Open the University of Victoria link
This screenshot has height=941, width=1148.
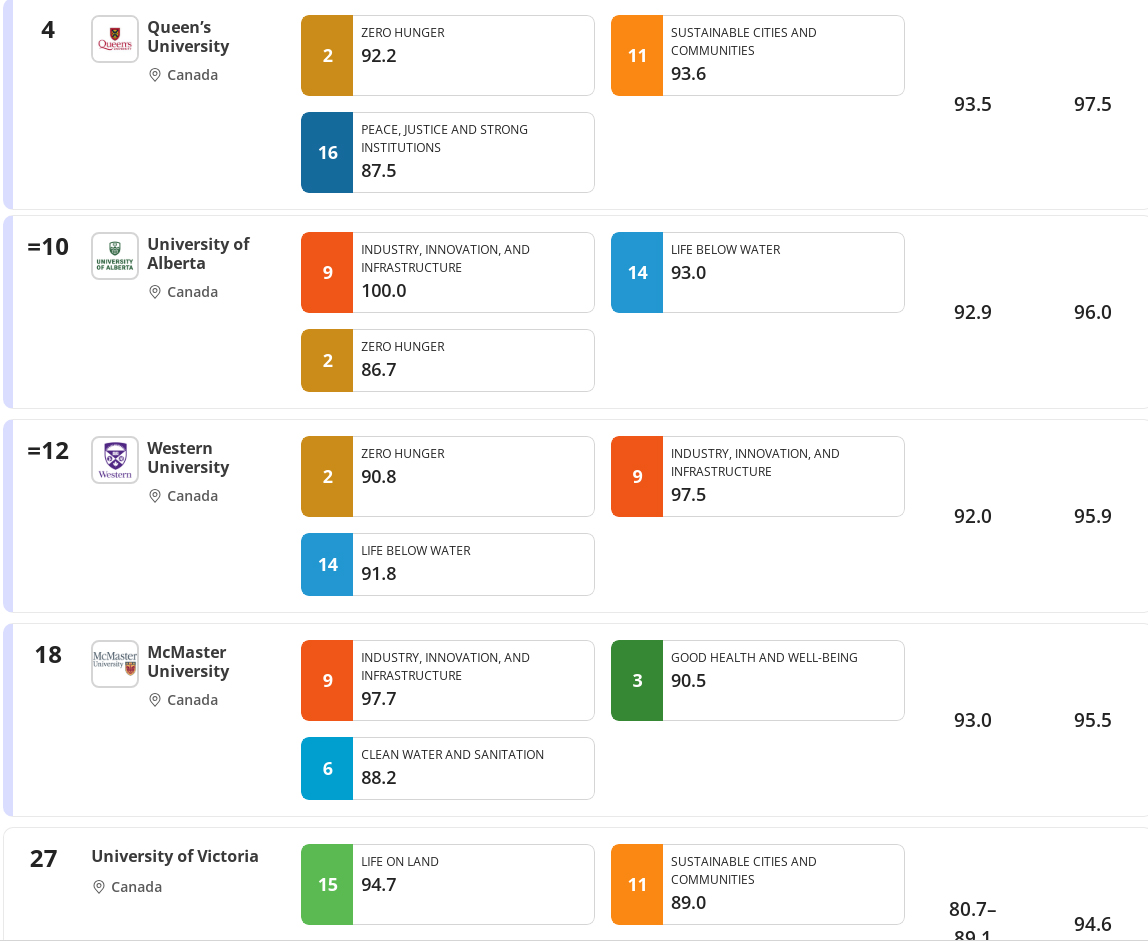[175, 856]
